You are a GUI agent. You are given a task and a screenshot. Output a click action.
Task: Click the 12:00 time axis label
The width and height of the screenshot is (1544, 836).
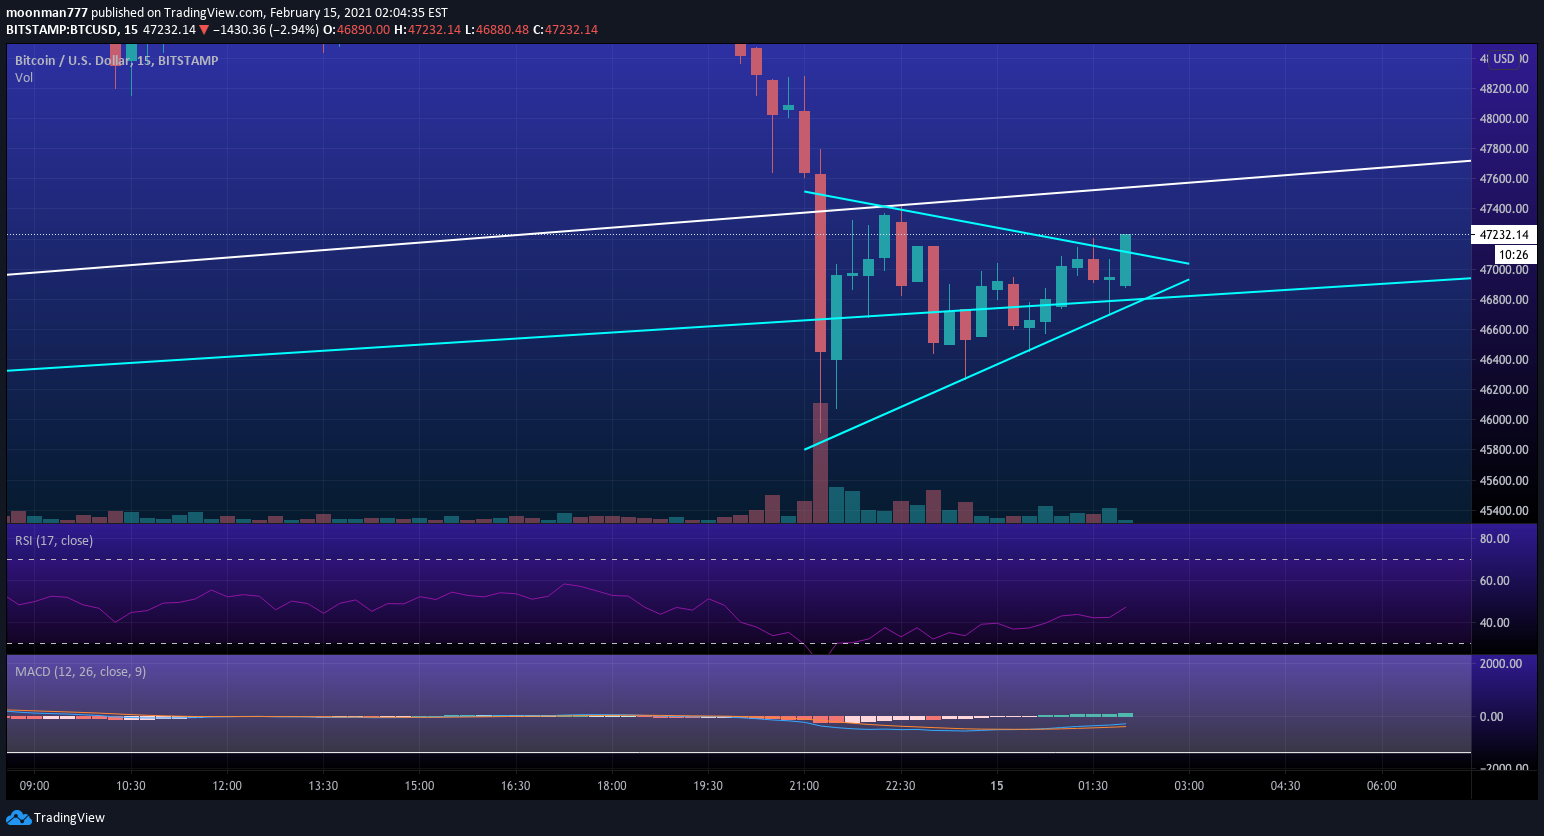(227, 785)
